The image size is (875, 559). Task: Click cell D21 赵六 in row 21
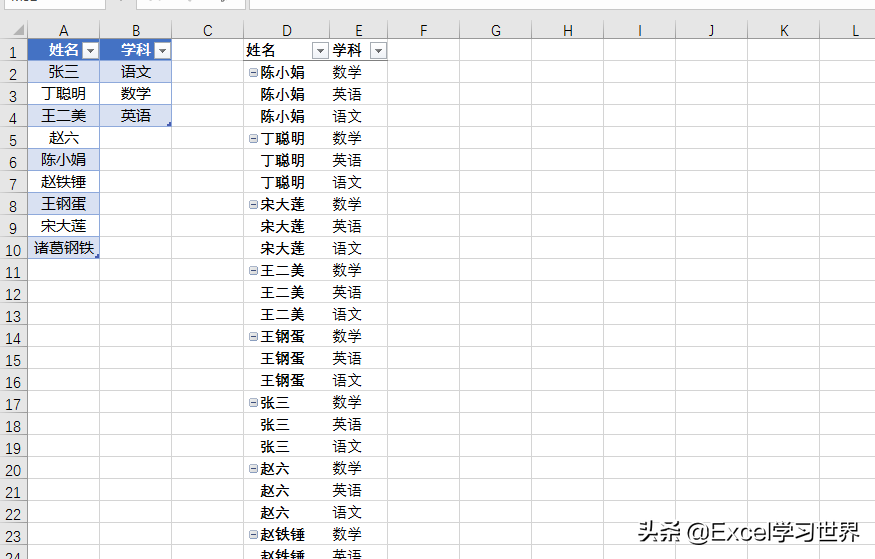(286, 490)
